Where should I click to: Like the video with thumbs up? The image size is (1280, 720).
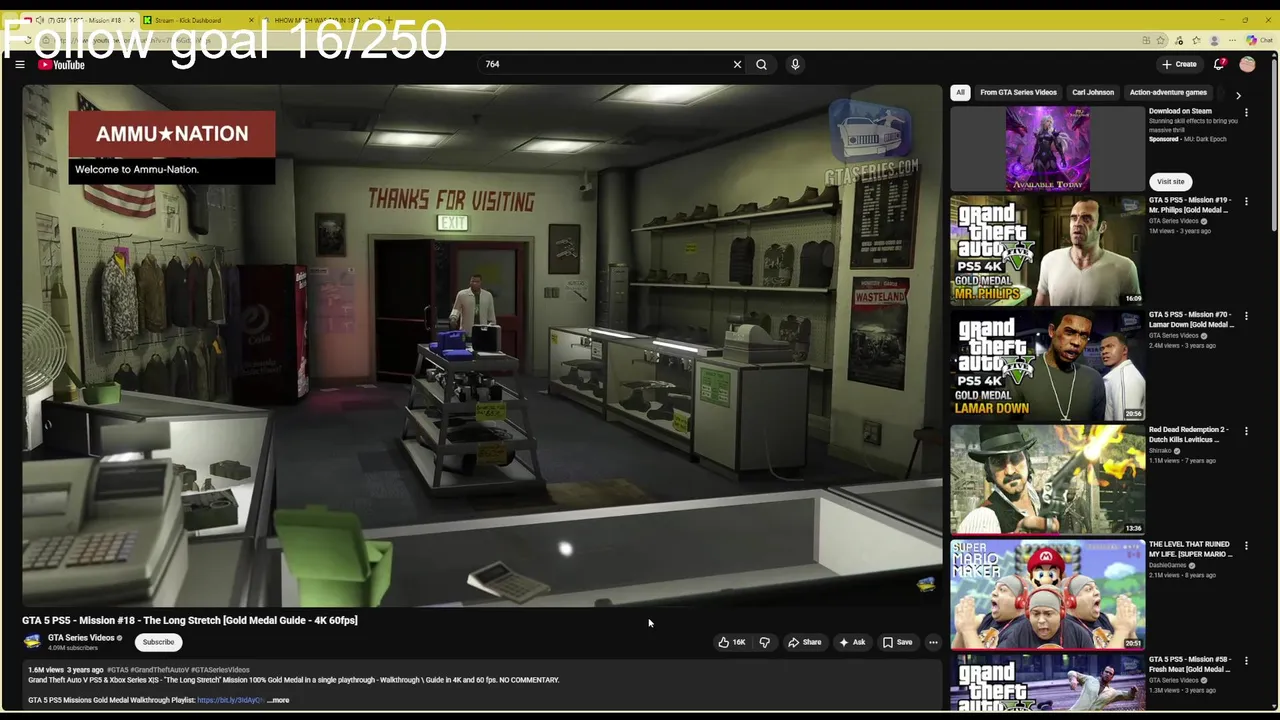tap(732, 642)
